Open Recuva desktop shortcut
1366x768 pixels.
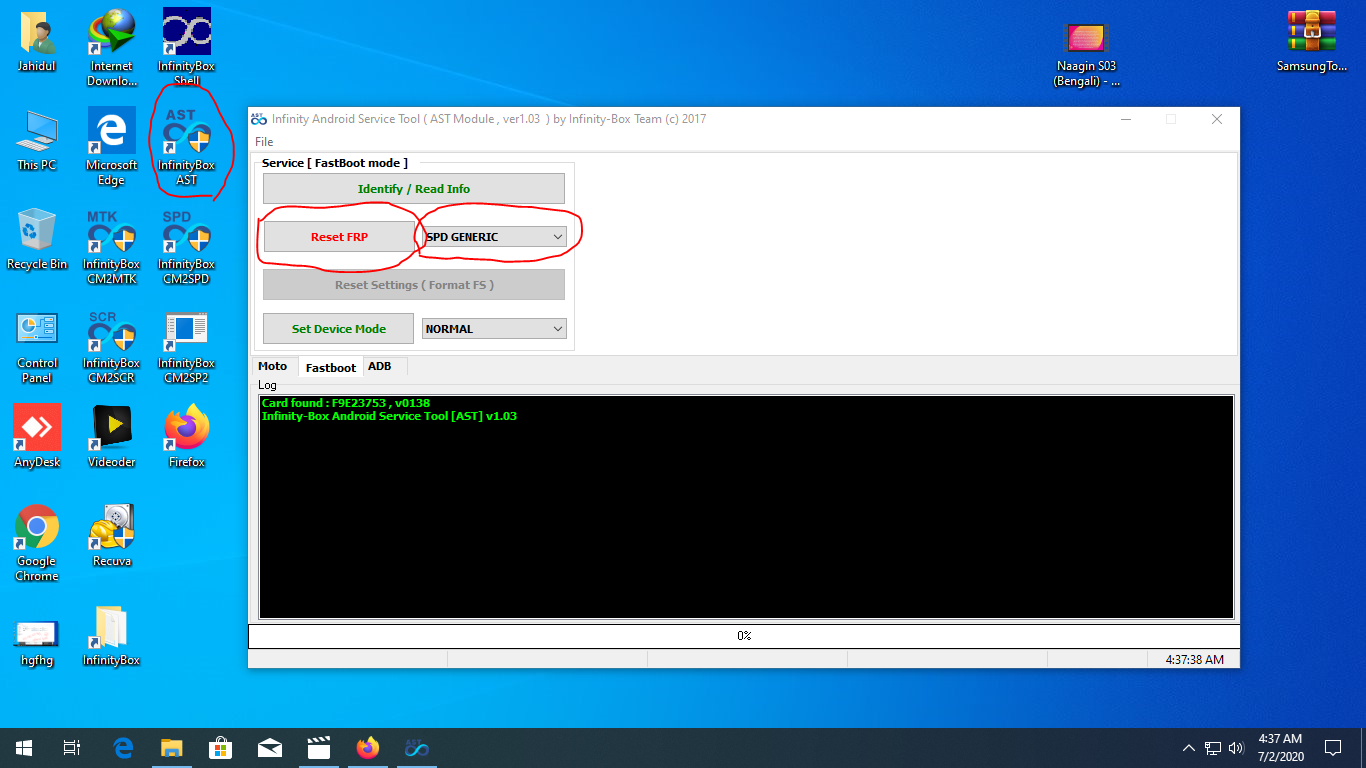[111, 536]
